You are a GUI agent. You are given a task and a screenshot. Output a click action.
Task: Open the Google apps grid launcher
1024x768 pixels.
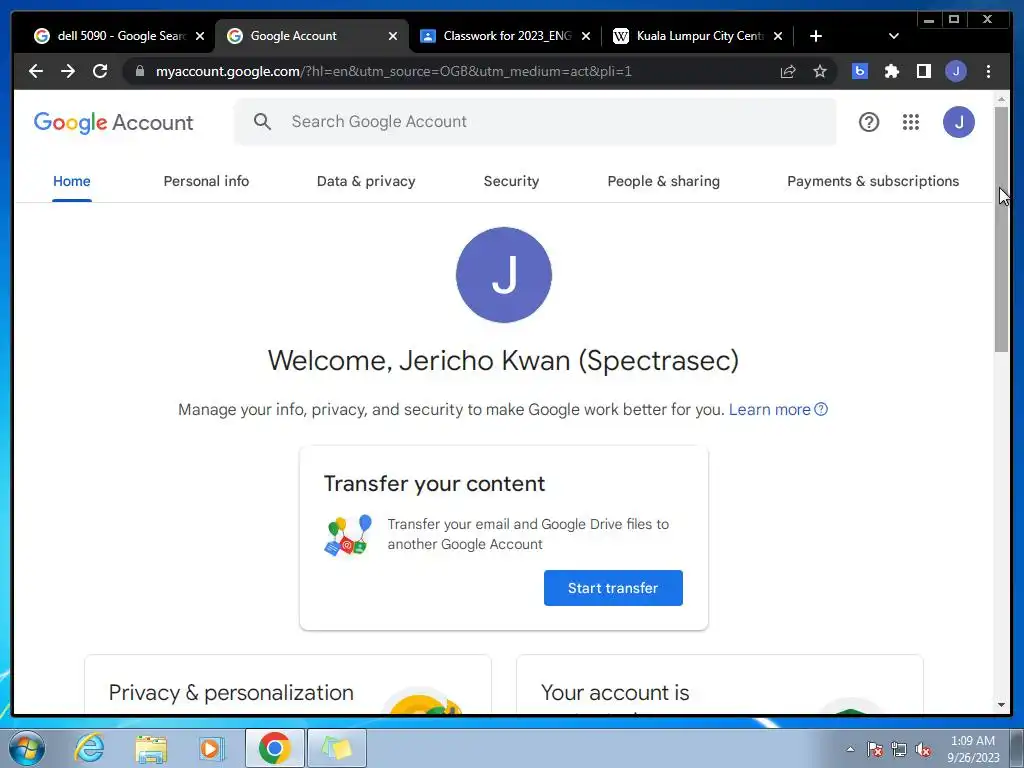point(911,122)
